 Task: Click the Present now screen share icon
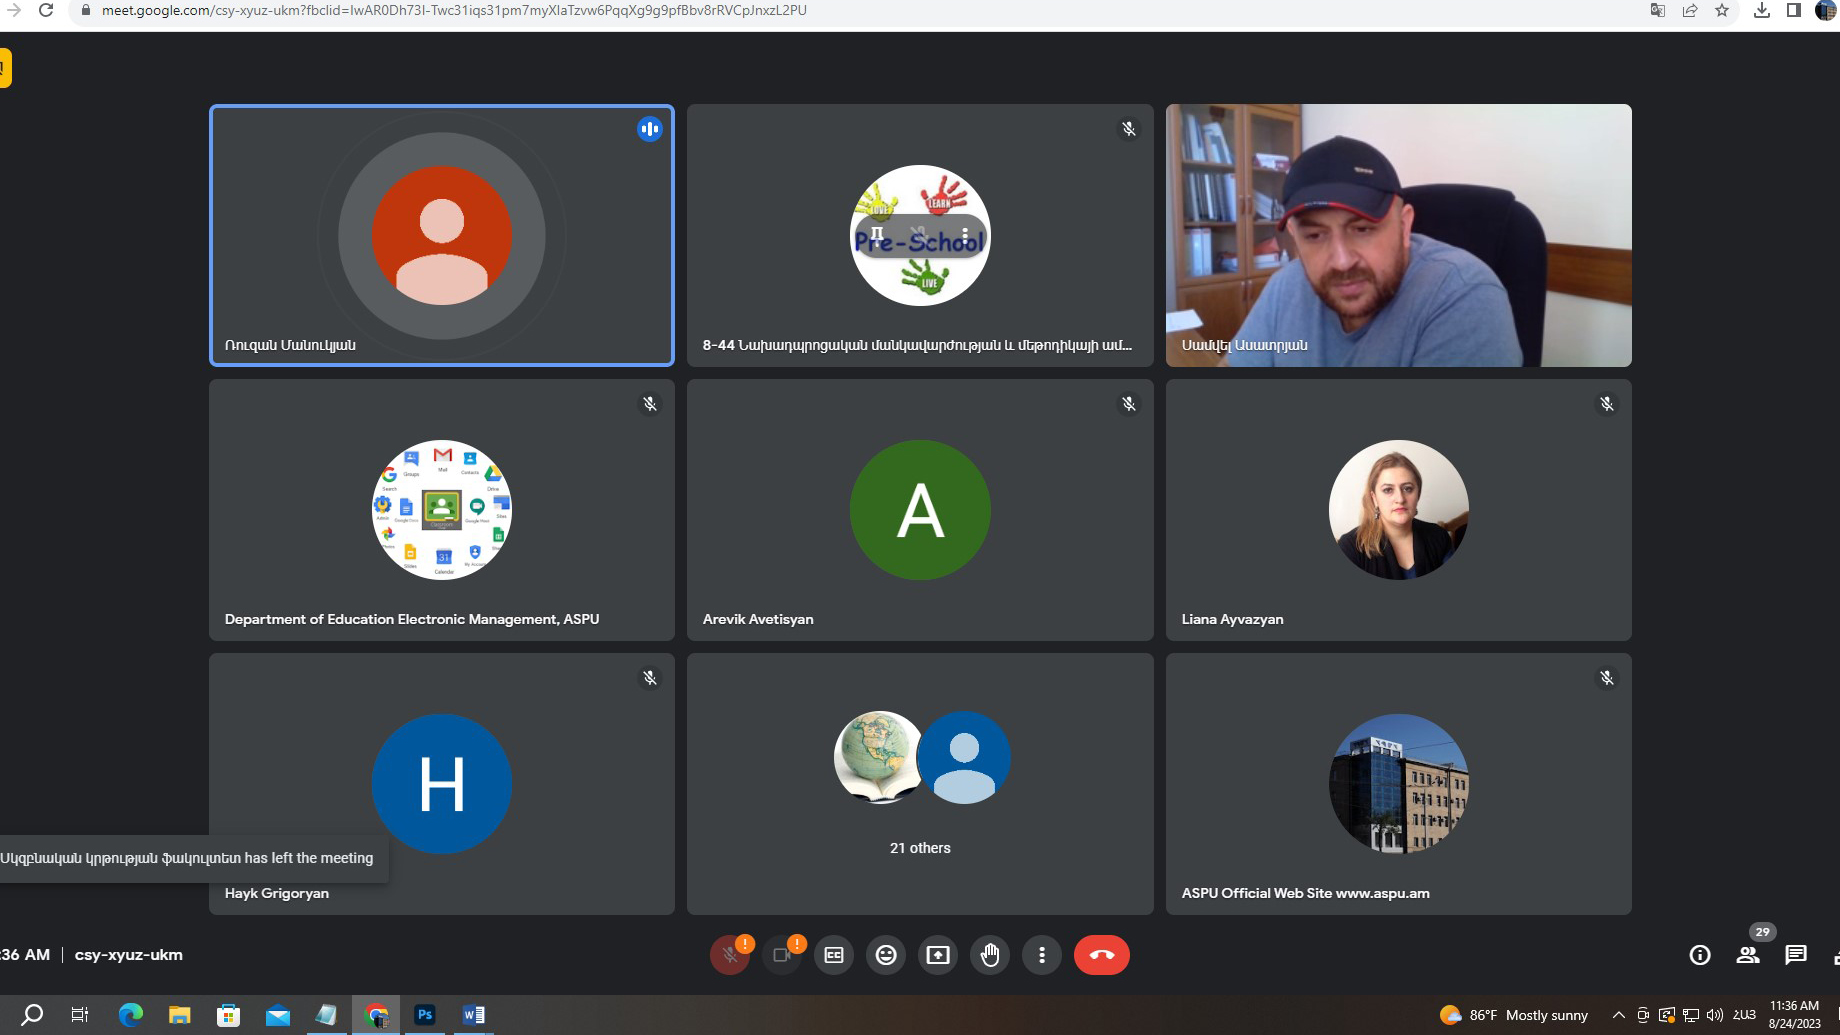tap(938, 955)
